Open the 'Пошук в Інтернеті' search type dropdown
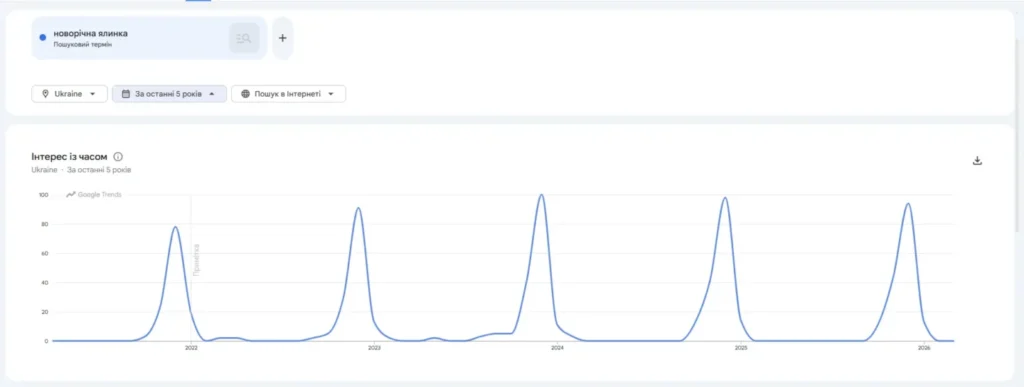 pyautogui.click(x=288, y=94)
